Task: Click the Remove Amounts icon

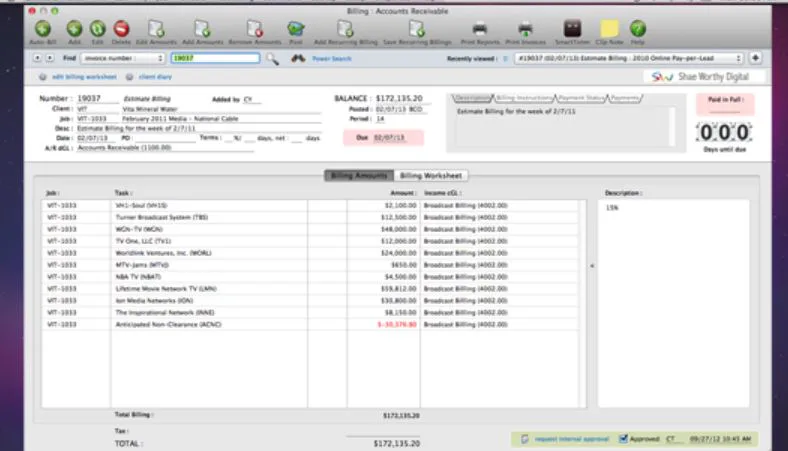Action: [255, 29]
